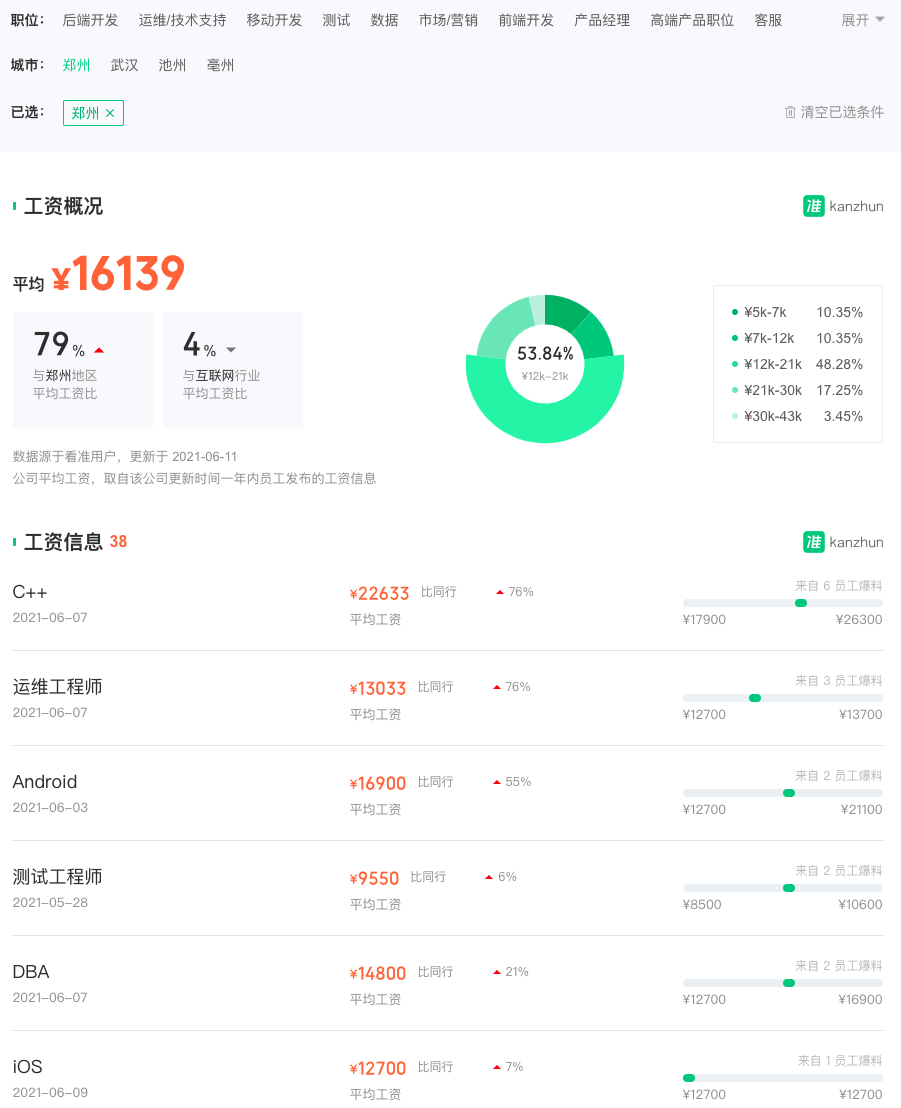This screenshot has width=901, height=1108.
Task: Click the kanzhun logo beside 工资信息
Action: pos(812,542)
